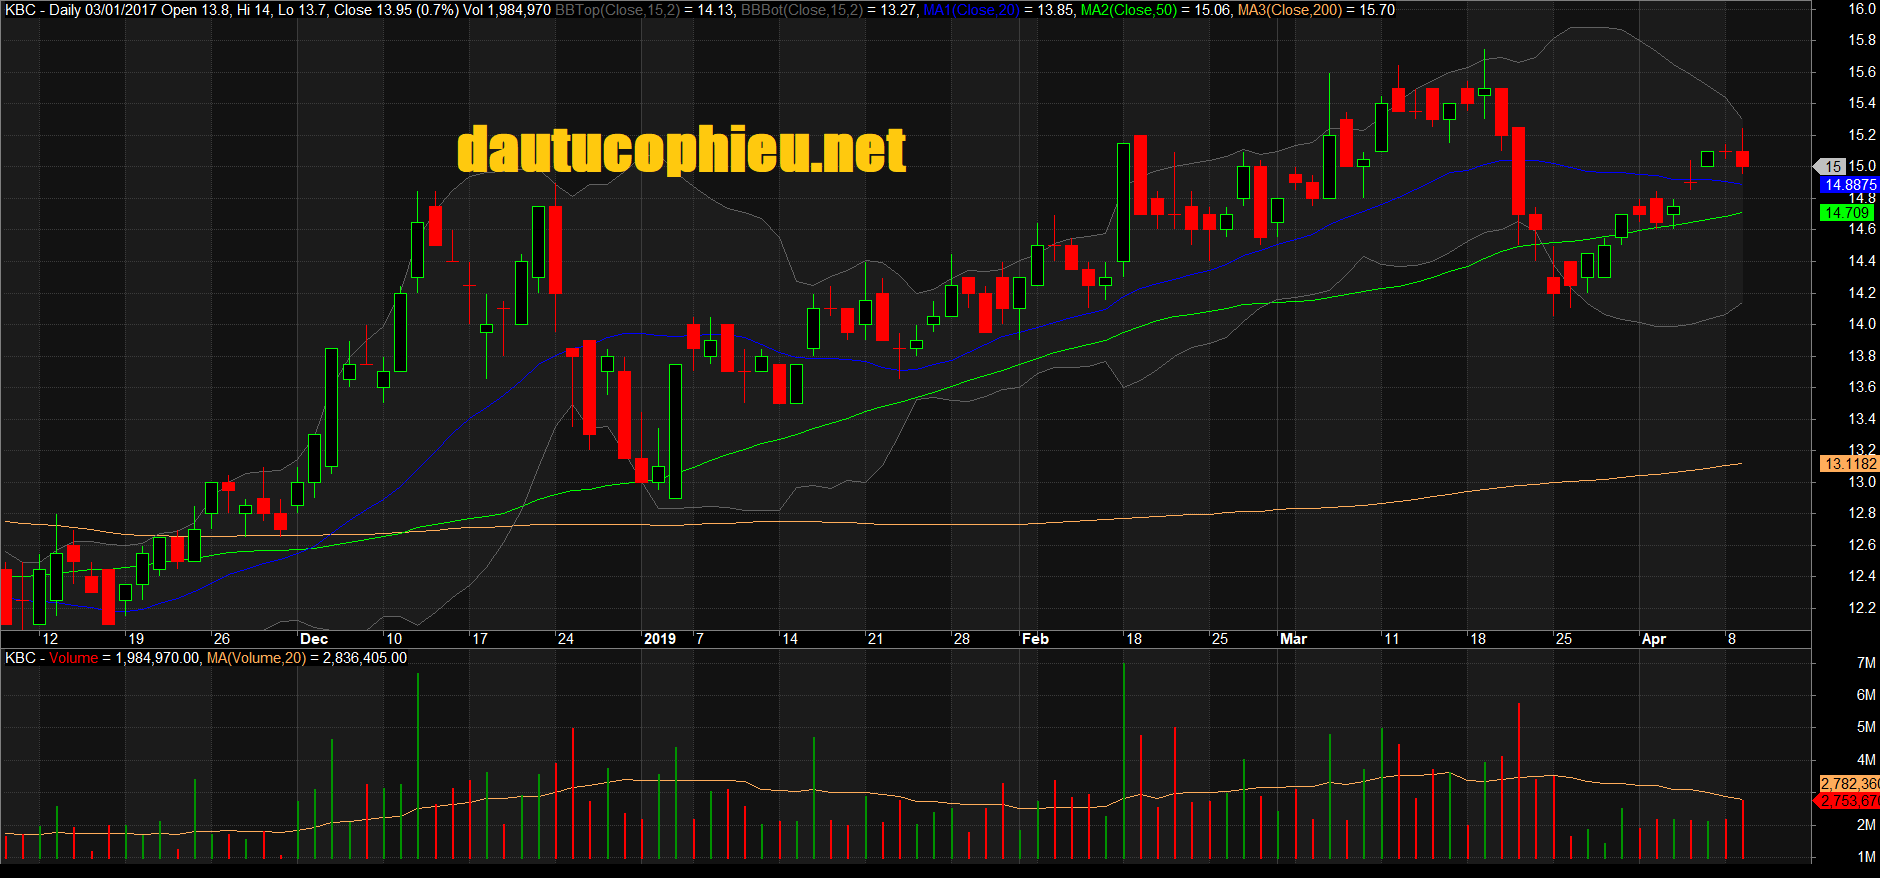
Task: Click the red volume value tag
Action: tap(1849, 801)
